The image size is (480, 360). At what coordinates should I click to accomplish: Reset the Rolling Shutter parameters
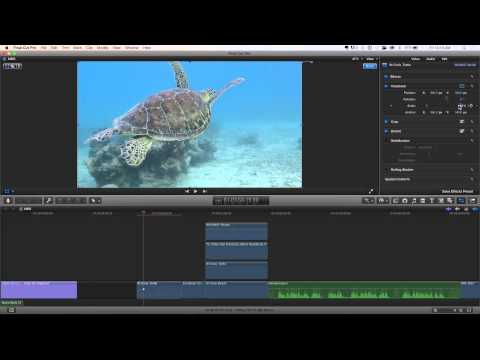472,170
